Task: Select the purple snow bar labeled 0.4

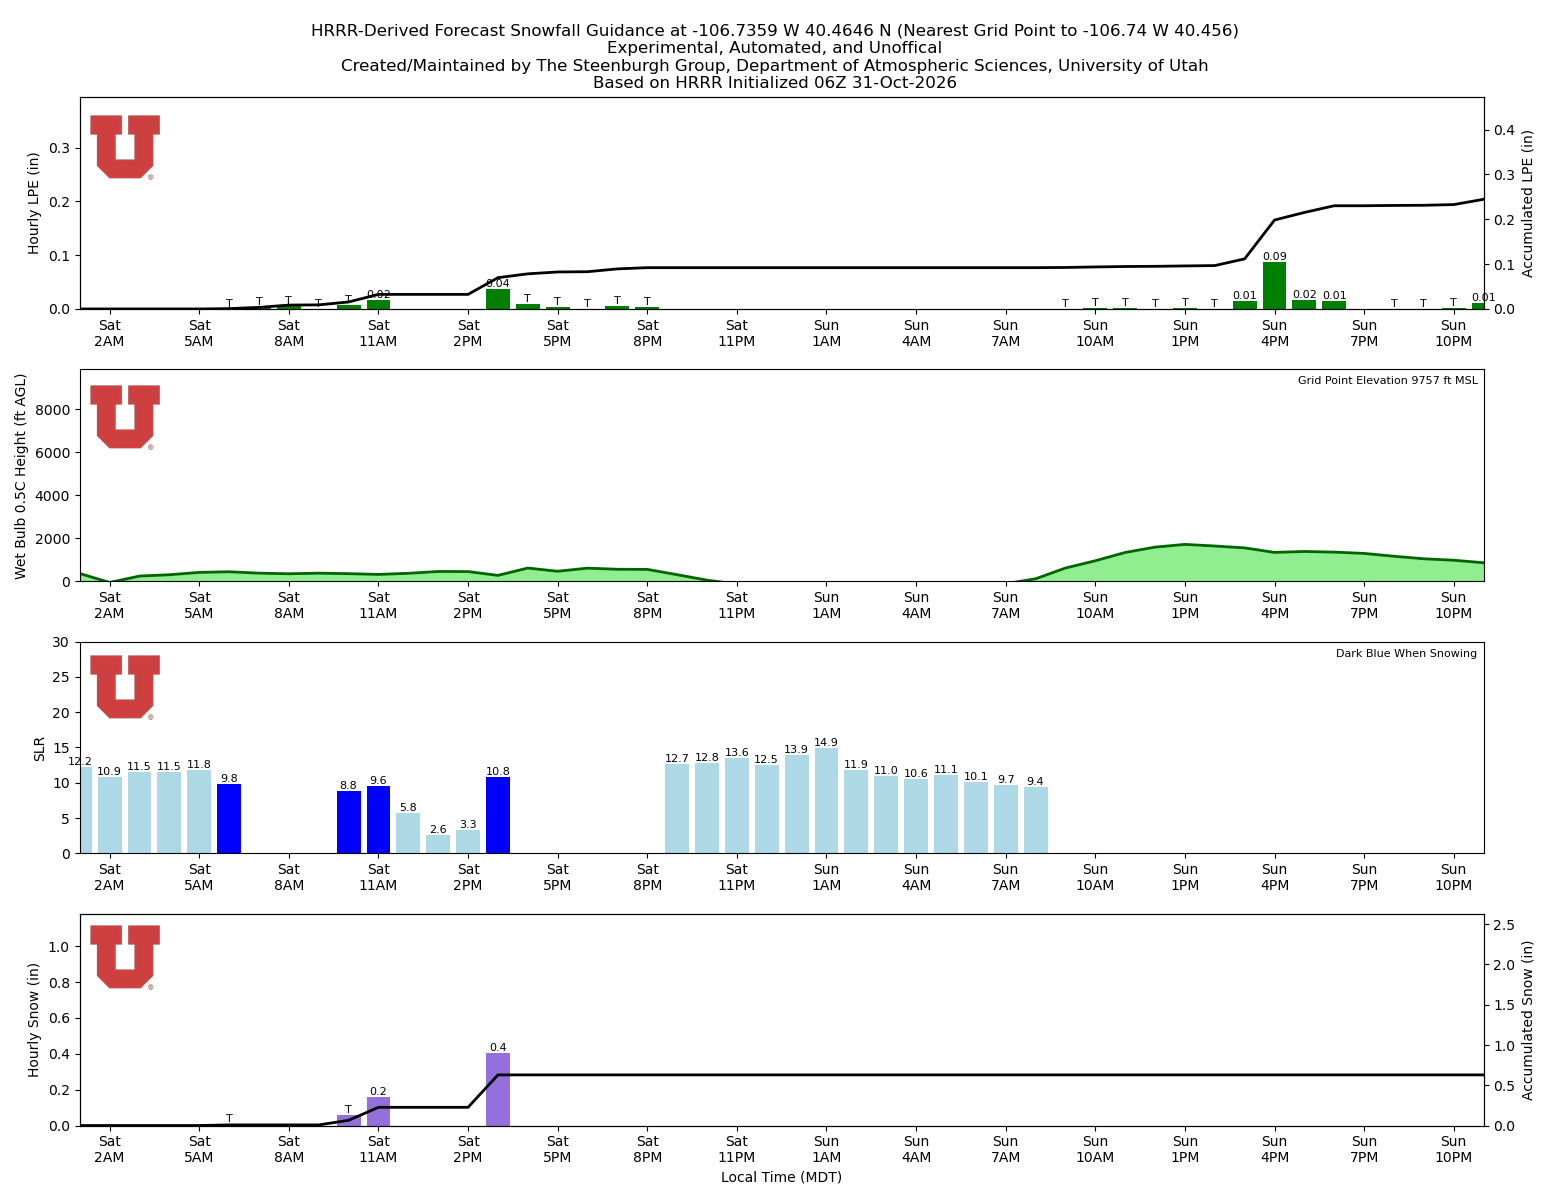Action: pyautogui.click(x=498, y=1089)
